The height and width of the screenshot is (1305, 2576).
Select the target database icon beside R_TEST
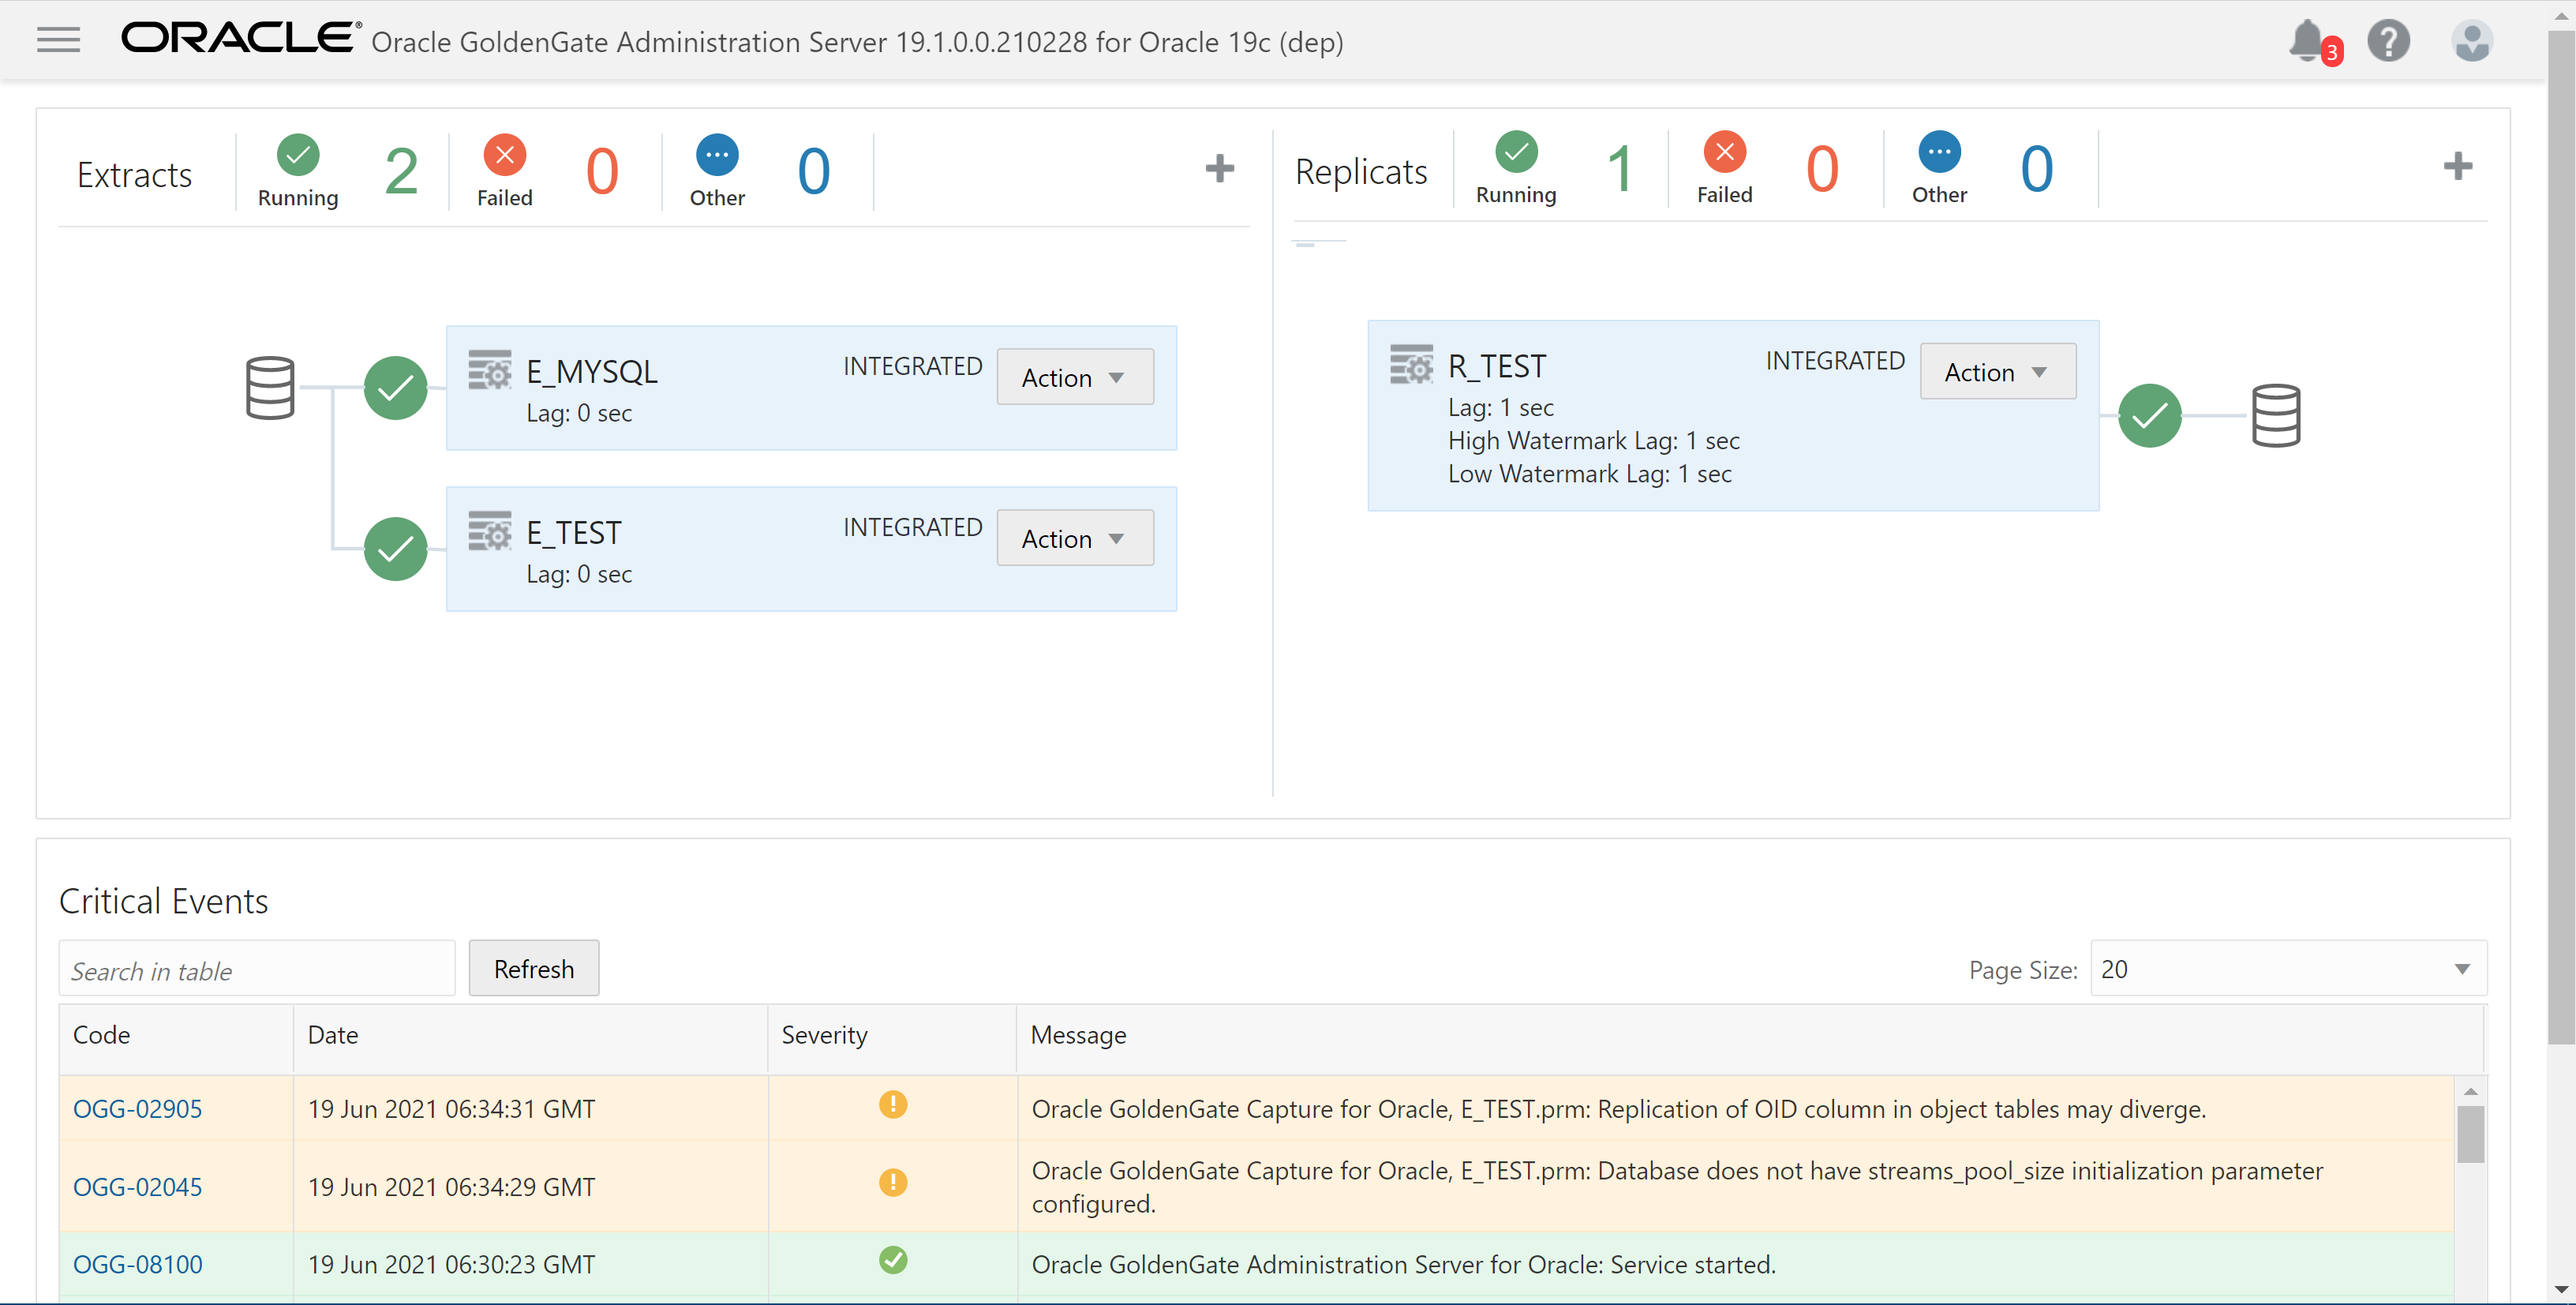2276,415
